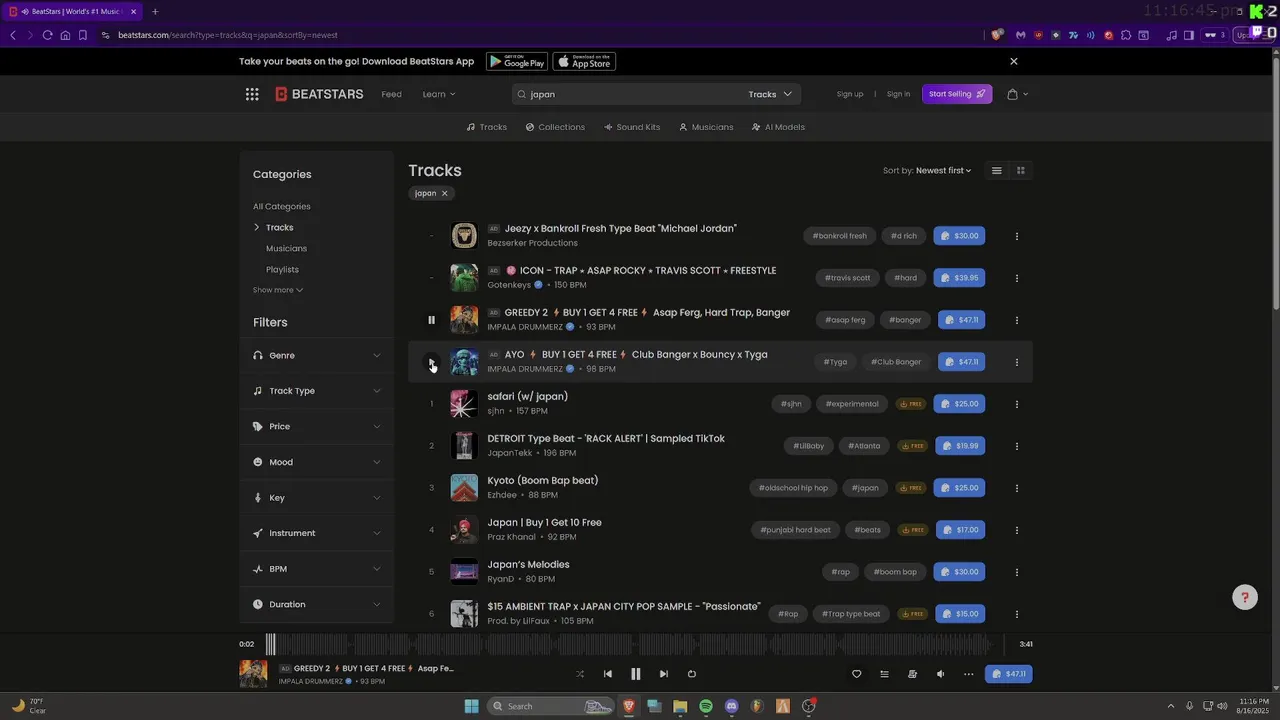Expand the Duration filter

click(316, 604)
